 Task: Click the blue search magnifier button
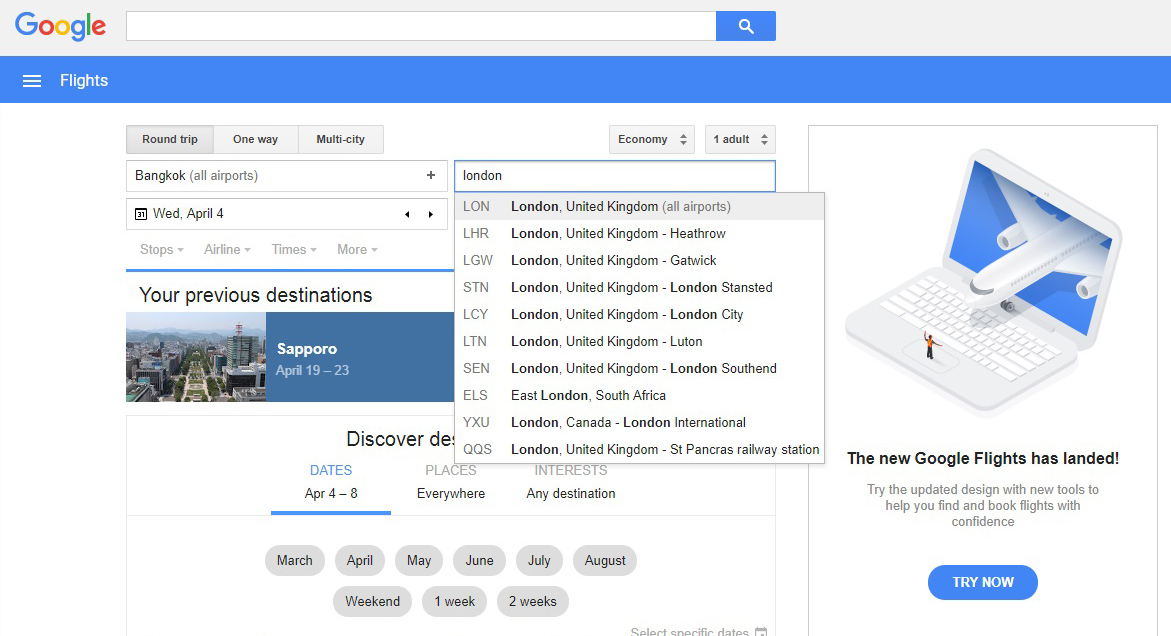pos(745,26)
